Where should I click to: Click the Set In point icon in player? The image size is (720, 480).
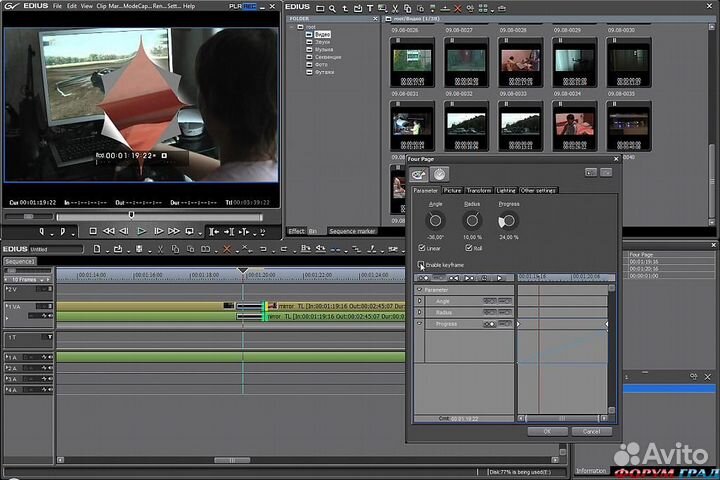[x=44, y=231]
